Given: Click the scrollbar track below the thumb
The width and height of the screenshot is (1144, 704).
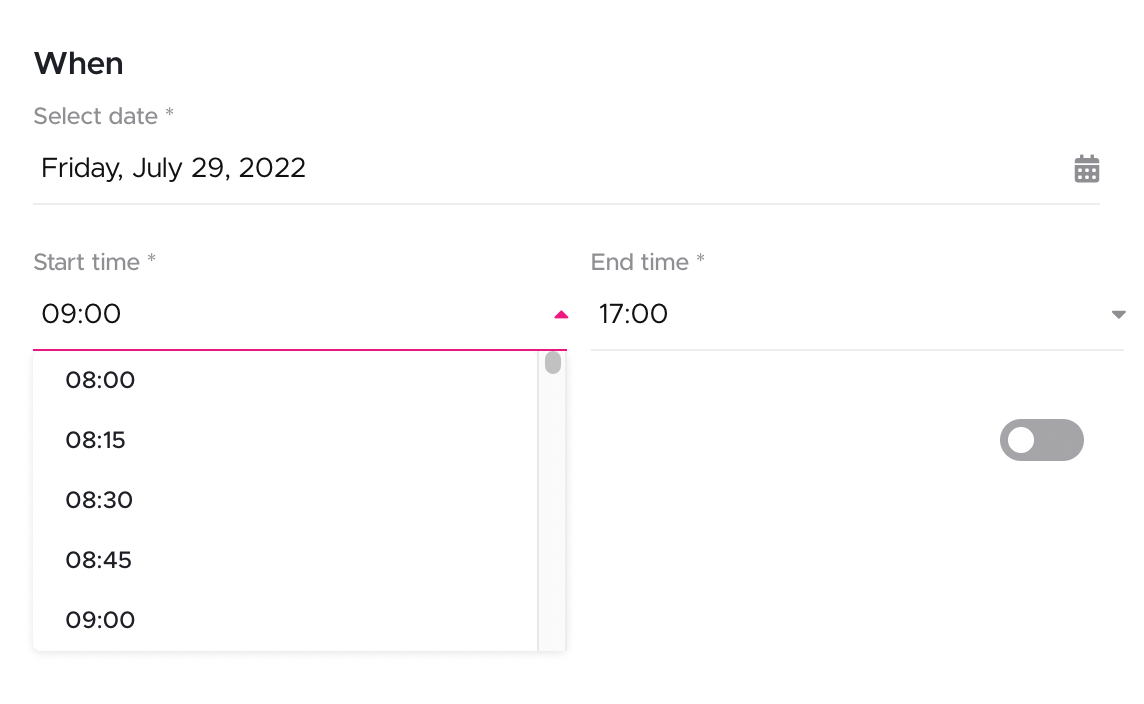Looking at the screenshot, I should pyautogui.click(x=553, y=520).
